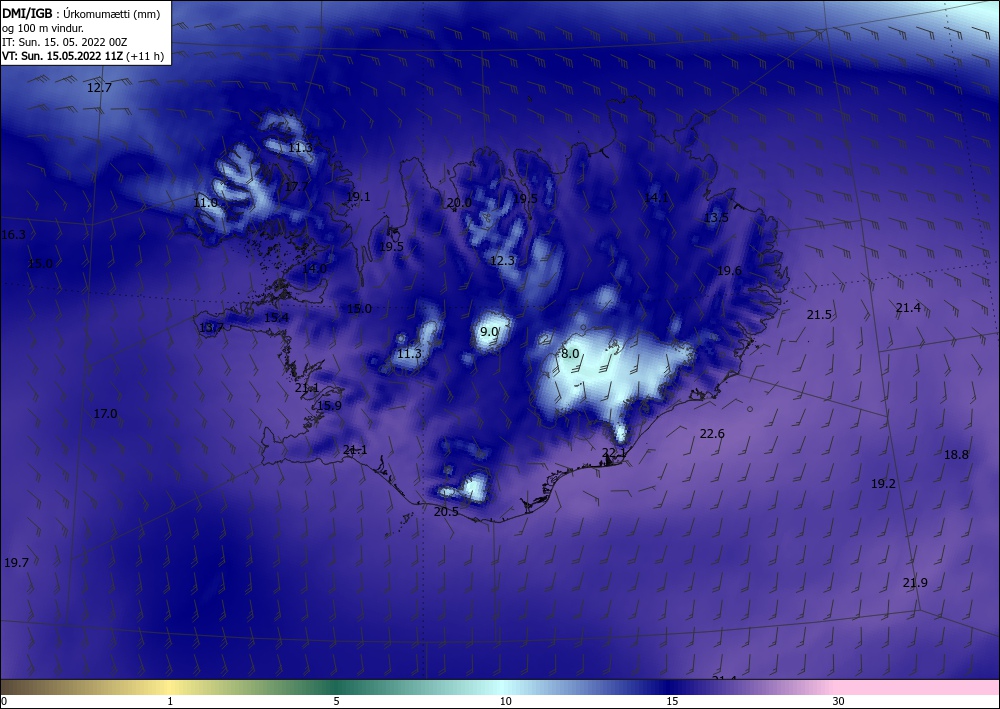The height and width of the screenshot is (709, 1000).
Task: Click the map value "11.0"
Action: point(205,203)
